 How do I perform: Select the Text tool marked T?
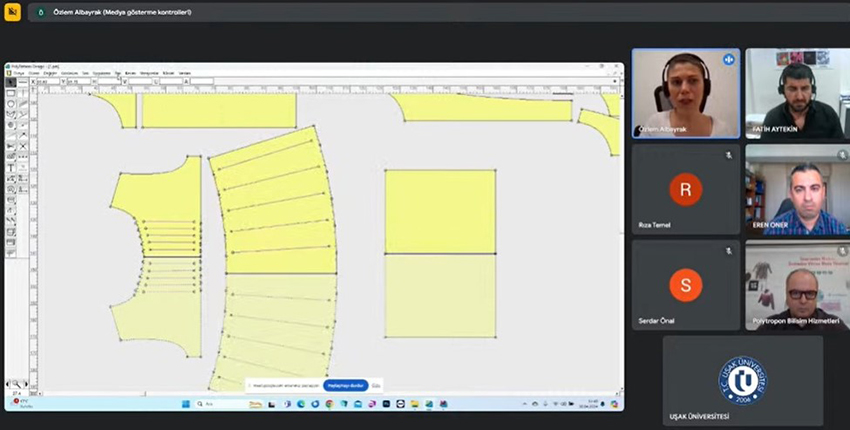[x=11, y=168]
